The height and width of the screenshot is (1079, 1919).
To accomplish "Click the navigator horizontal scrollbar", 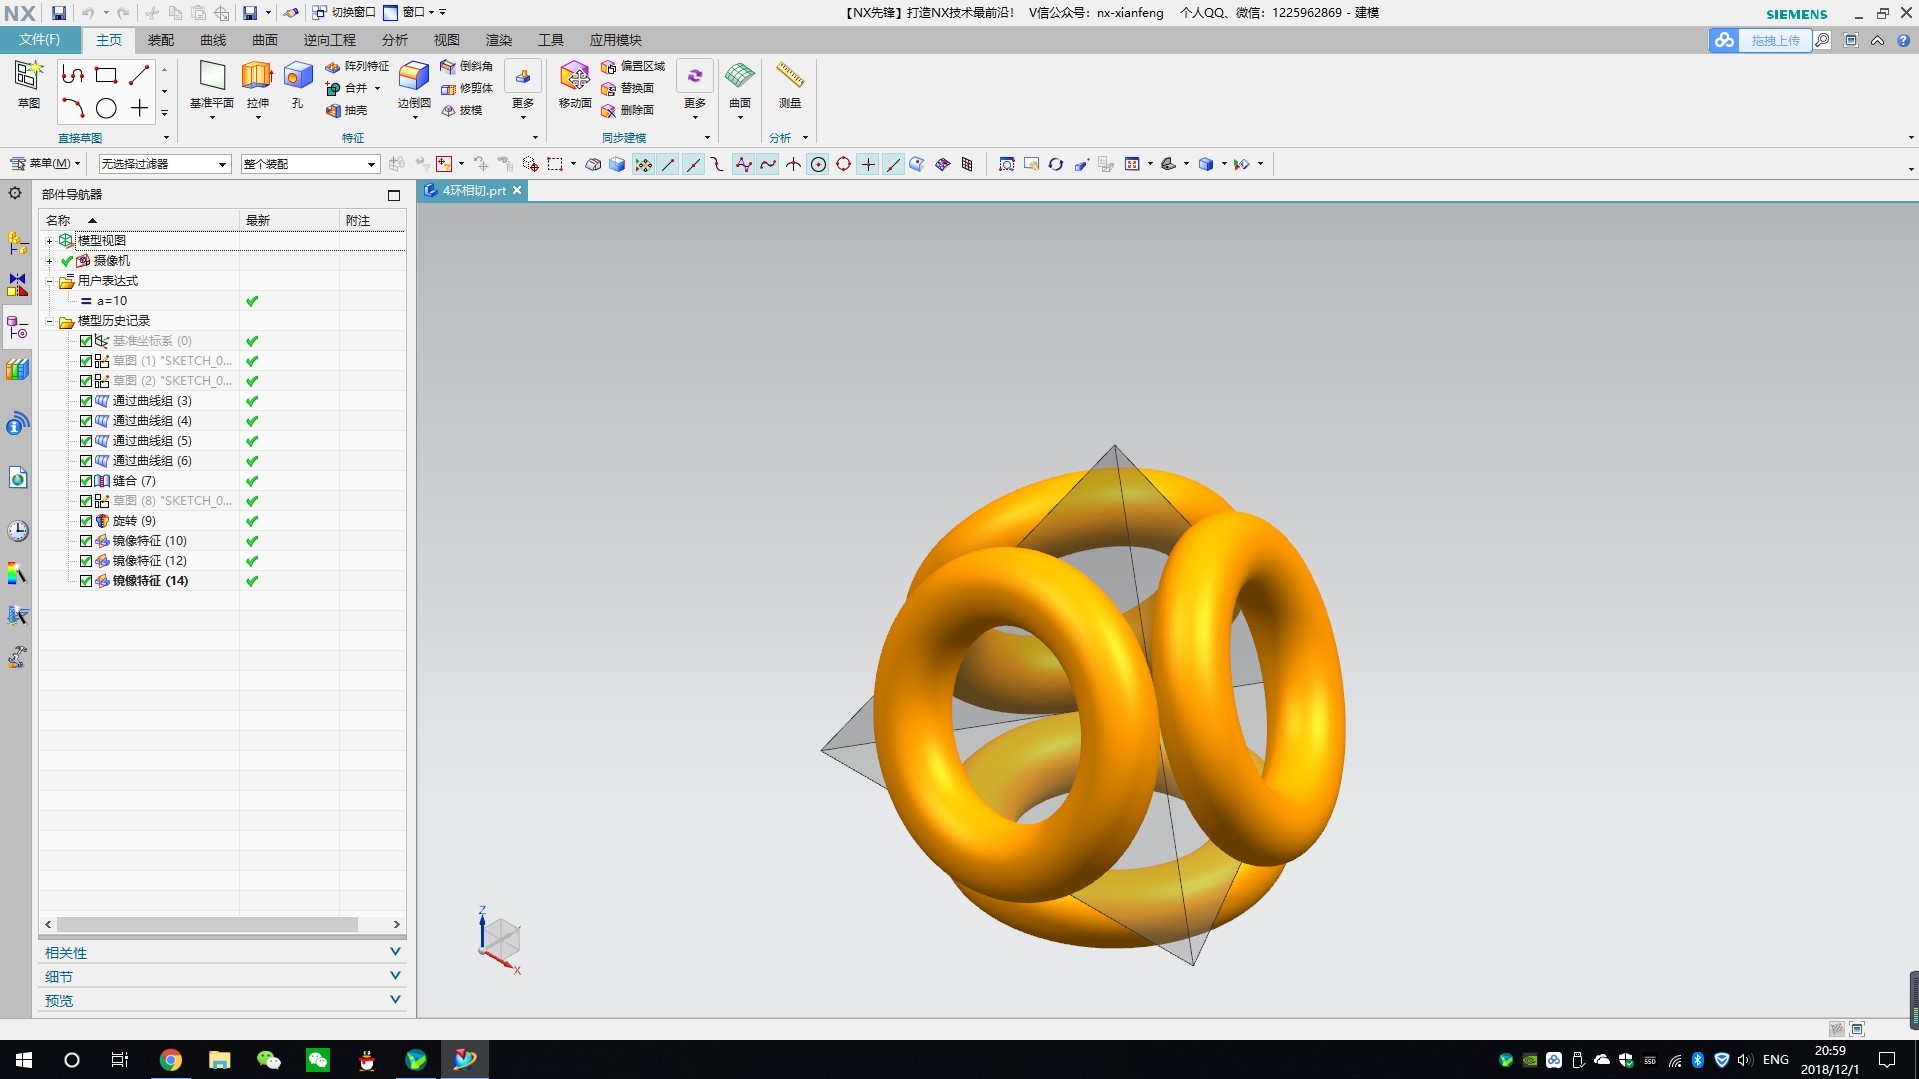I will pos(207,925).
